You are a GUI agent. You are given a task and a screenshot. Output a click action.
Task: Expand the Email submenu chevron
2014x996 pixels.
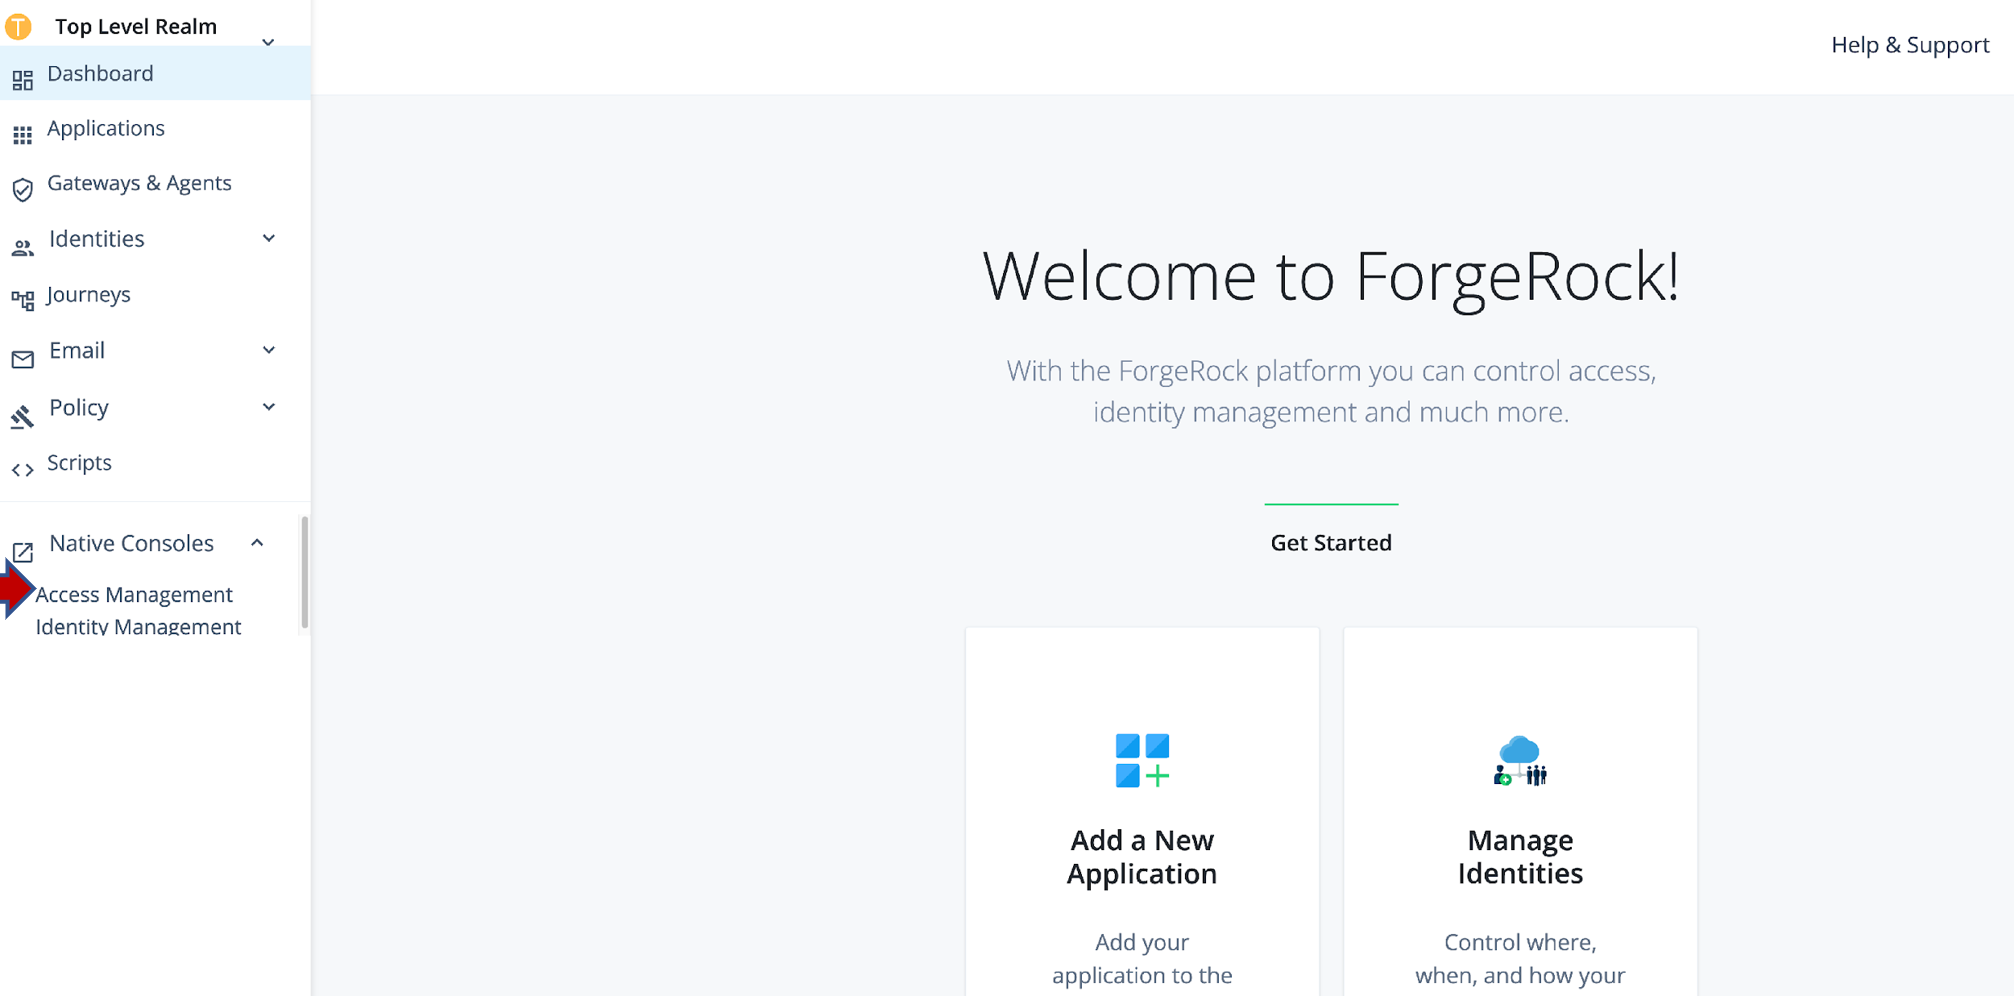[x=268, y=350]
